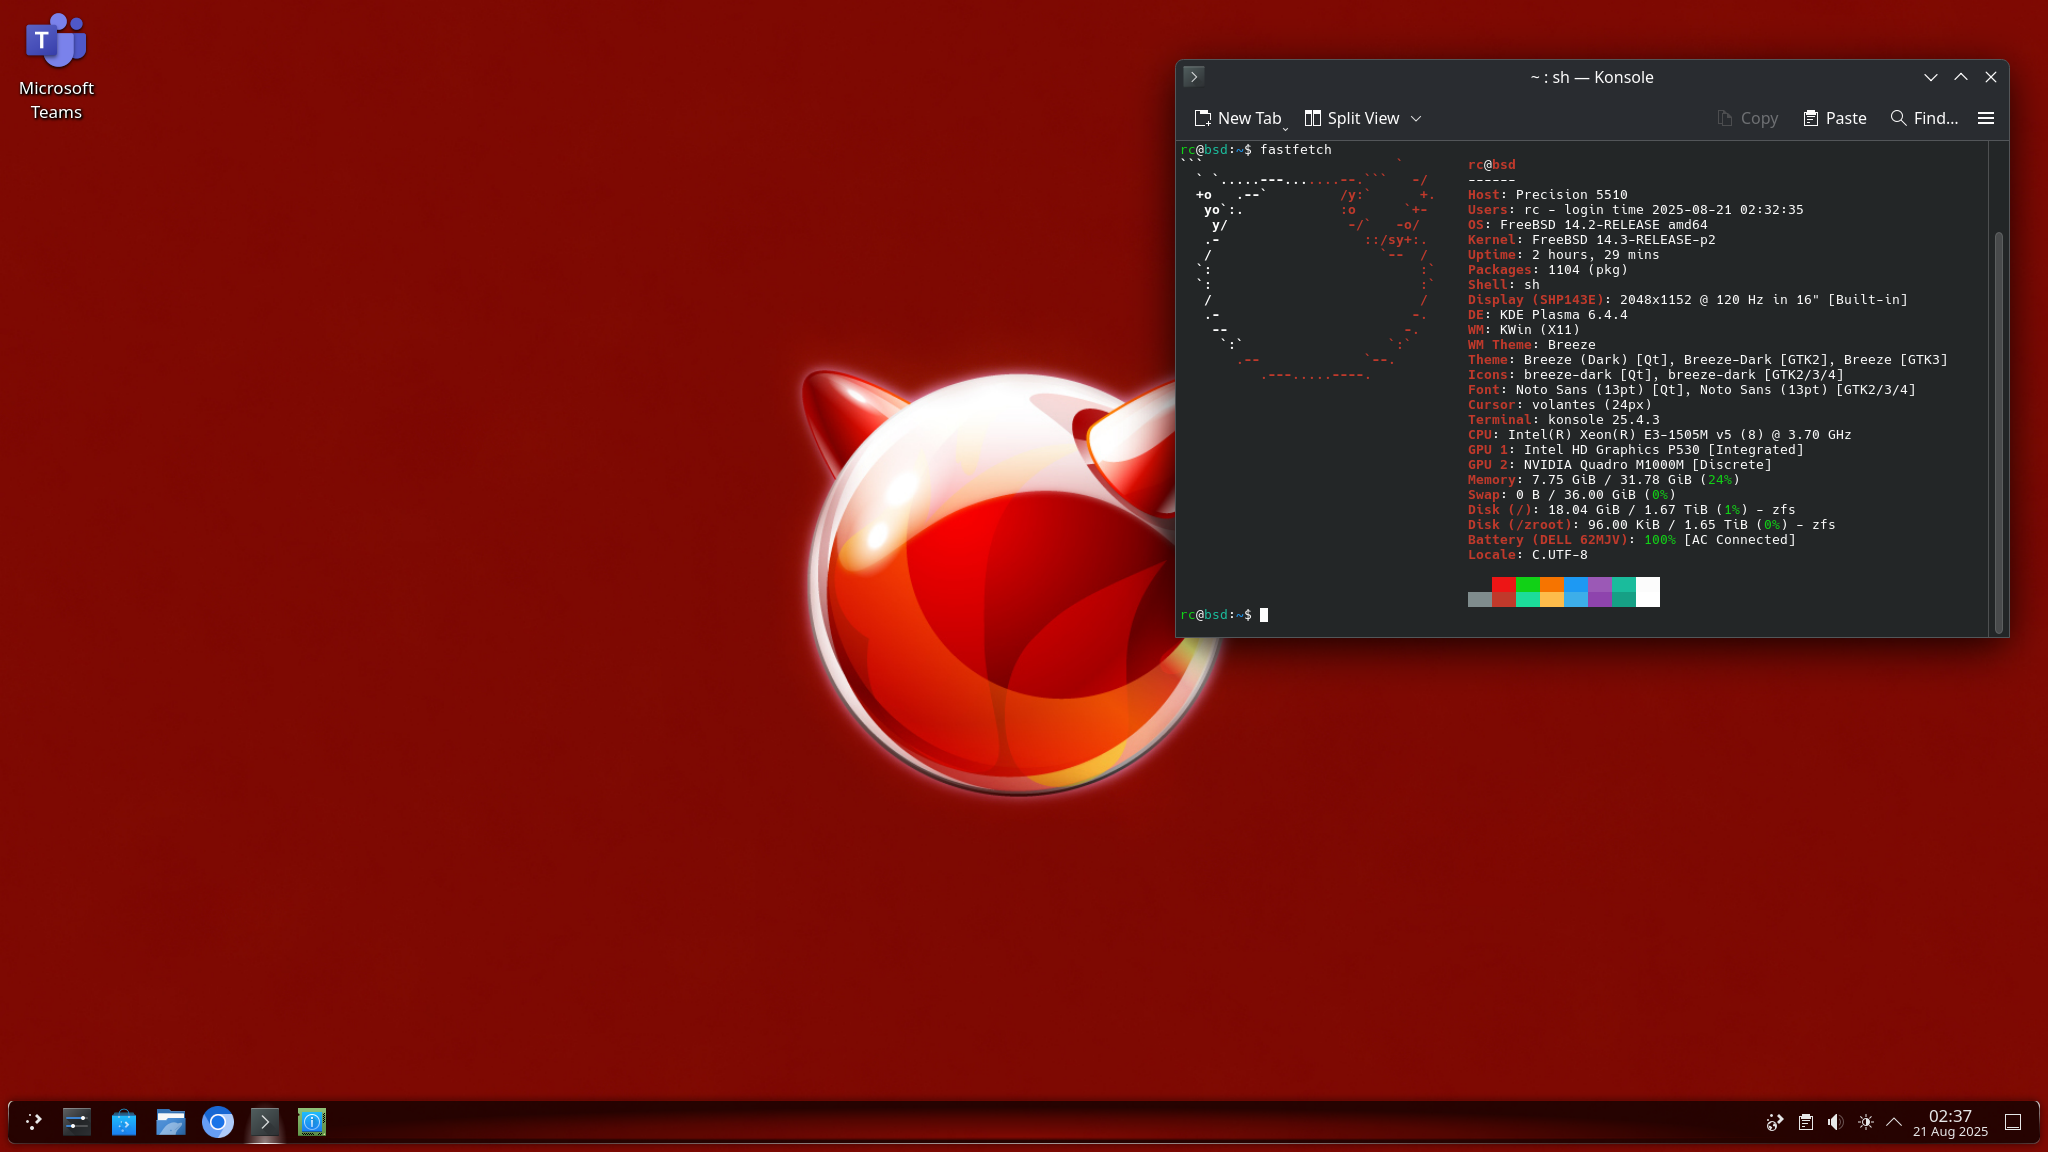Click the white color block in fastfetch

click(1647, 591)
